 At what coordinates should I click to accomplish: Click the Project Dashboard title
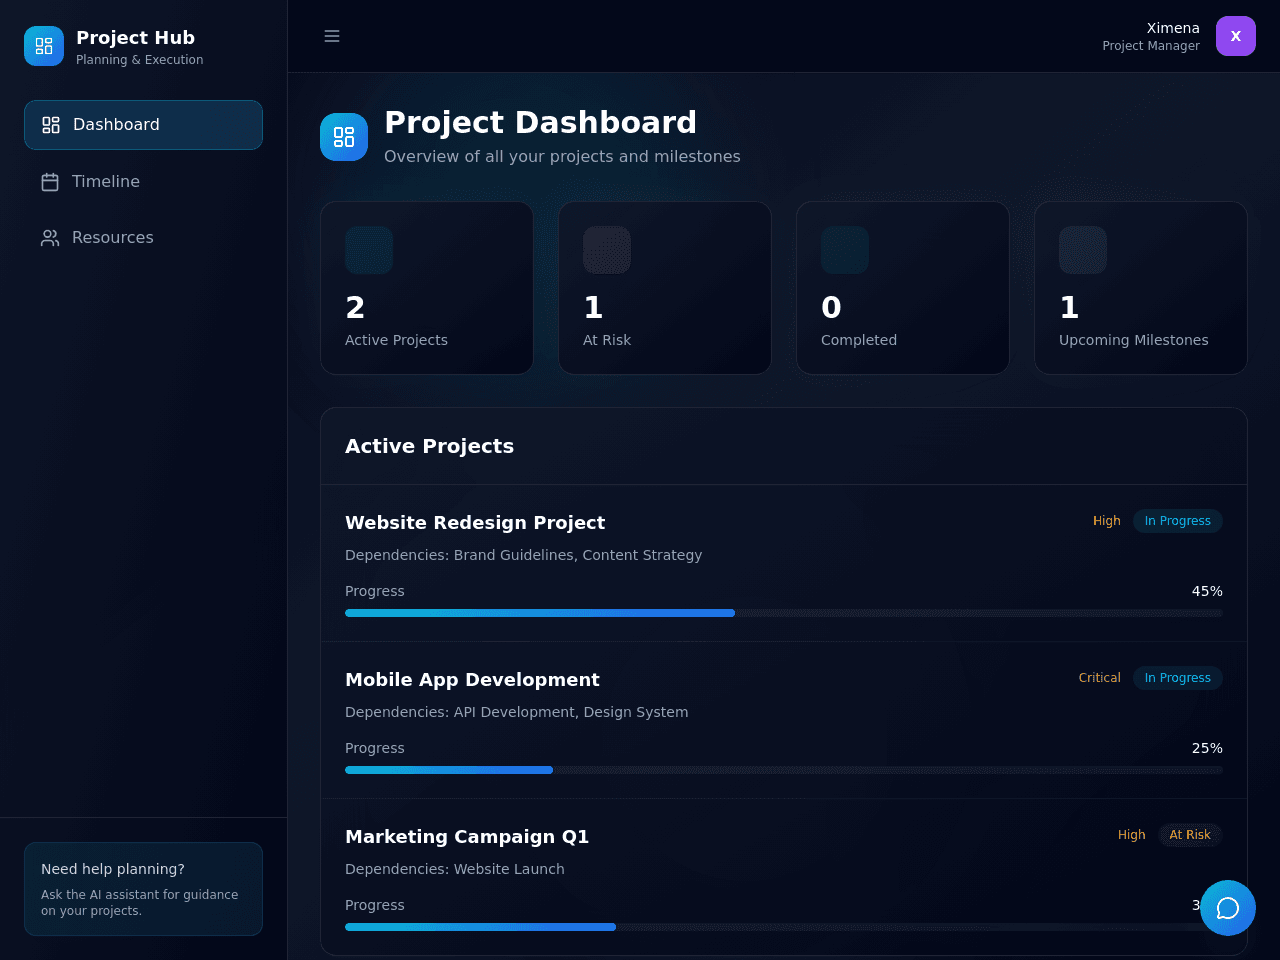pos(540,122)
